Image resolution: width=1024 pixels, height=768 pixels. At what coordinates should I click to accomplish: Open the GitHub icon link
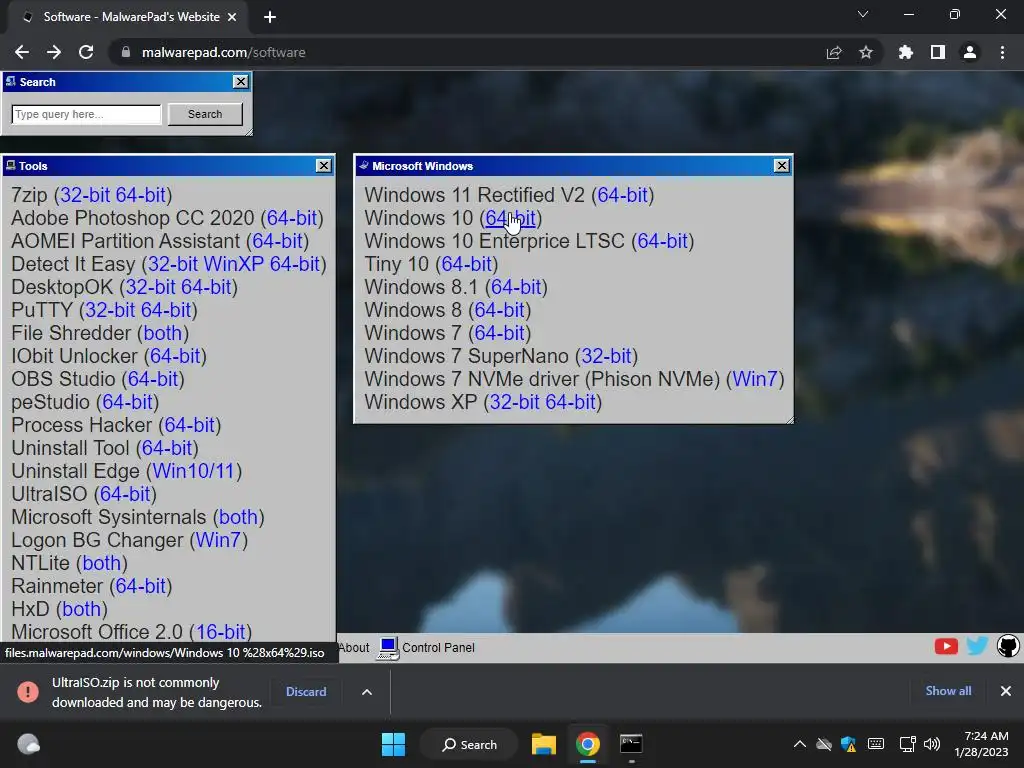(x=1008, y=647)
